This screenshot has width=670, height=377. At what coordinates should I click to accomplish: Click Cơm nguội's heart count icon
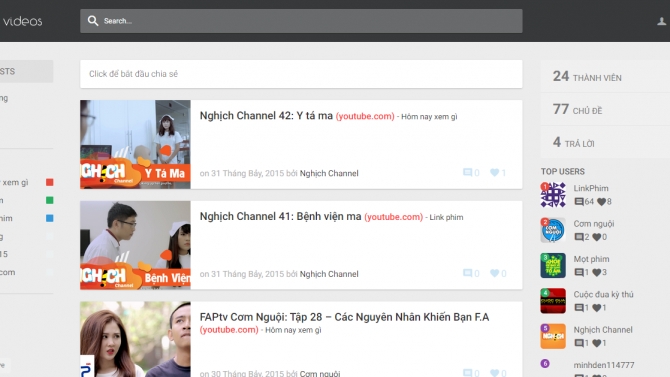[597, 237]
